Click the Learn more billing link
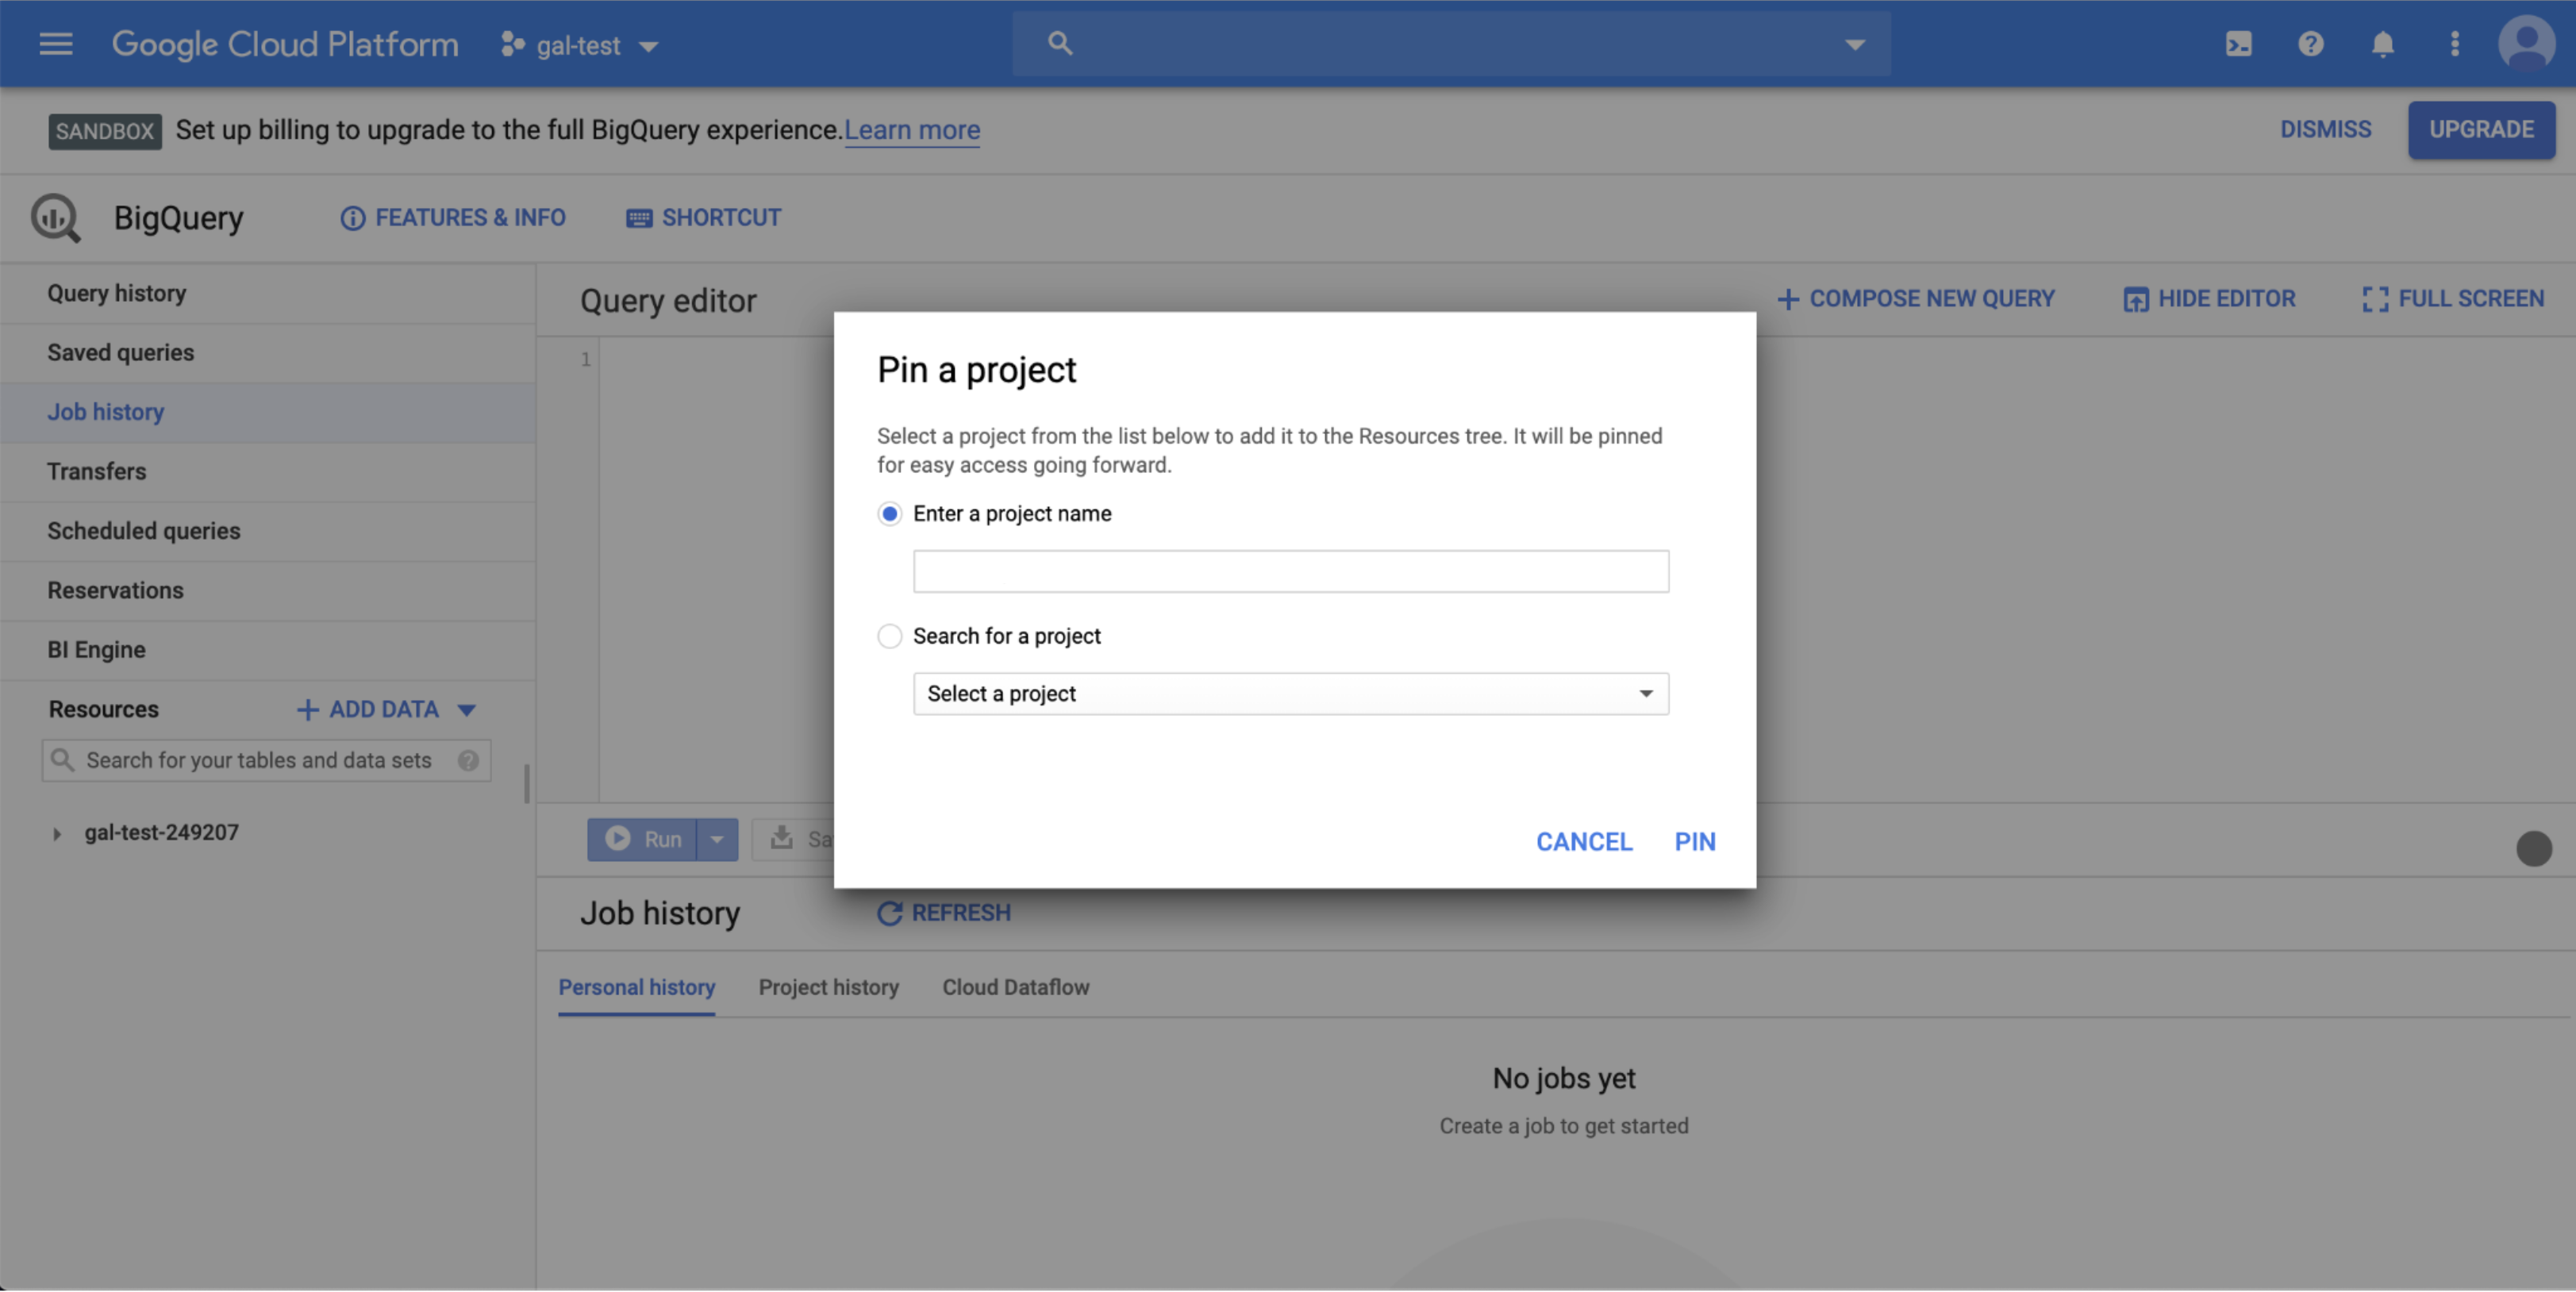Screen dimensions: 2576x1292 pos(911,130)
